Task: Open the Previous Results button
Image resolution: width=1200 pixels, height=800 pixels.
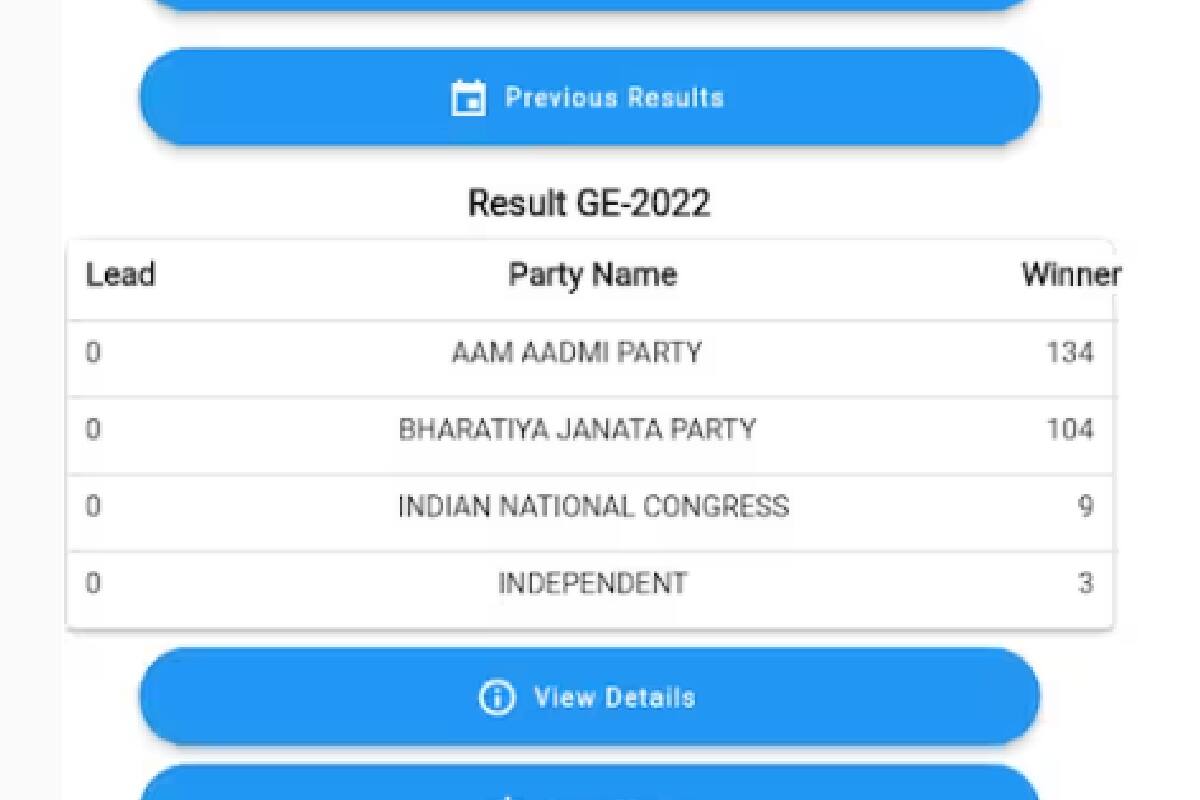Action: tap(590, 98)
